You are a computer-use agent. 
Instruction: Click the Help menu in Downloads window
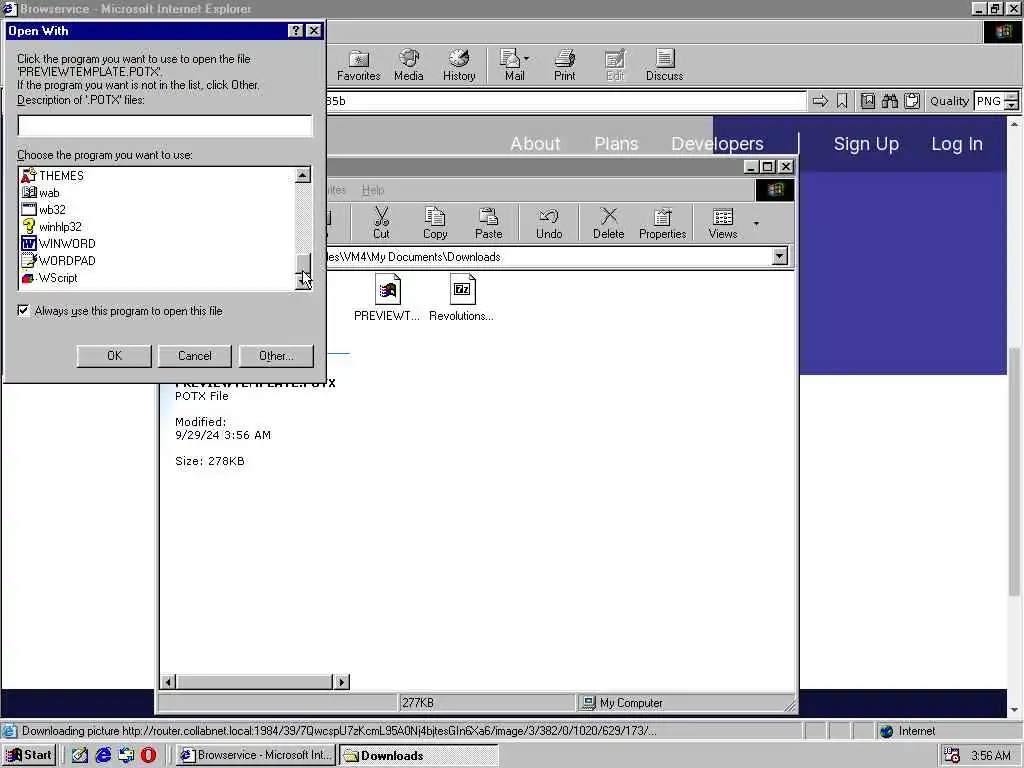pyautogui.click(x=373, y=190)
